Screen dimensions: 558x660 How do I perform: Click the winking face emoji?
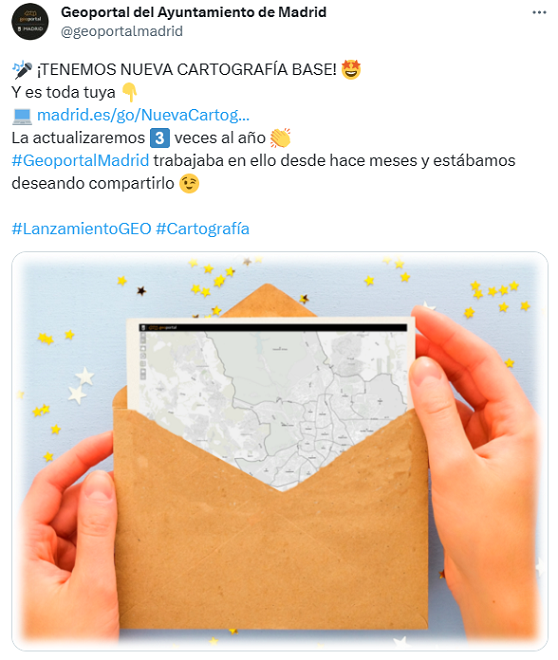pyautogui.click(x=189, y=184)
